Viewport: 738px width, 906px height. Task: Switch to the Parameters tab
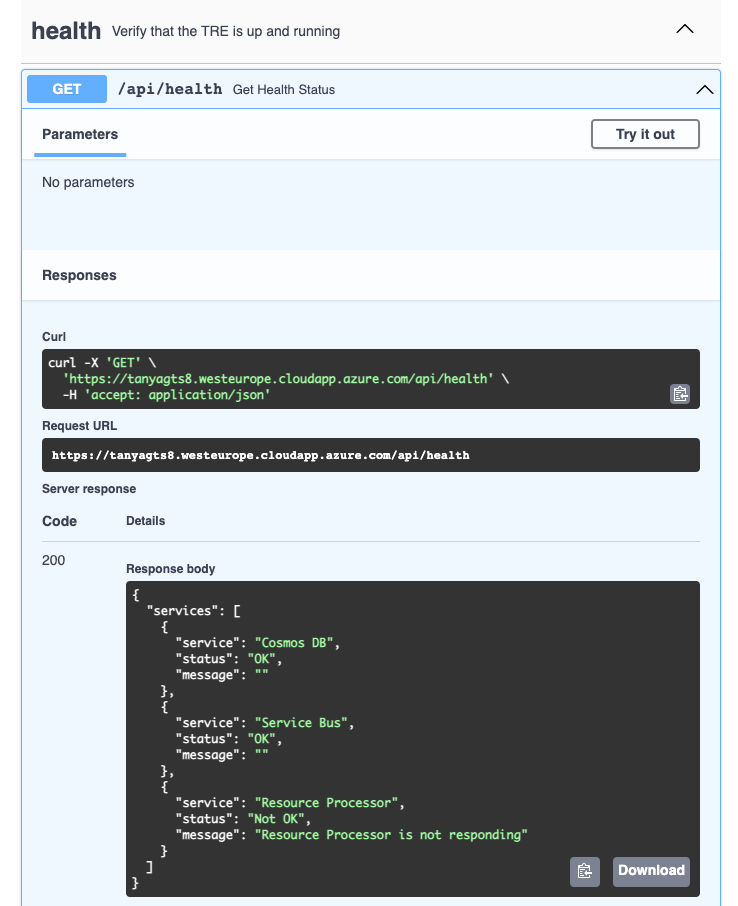[x=80, y=135]
